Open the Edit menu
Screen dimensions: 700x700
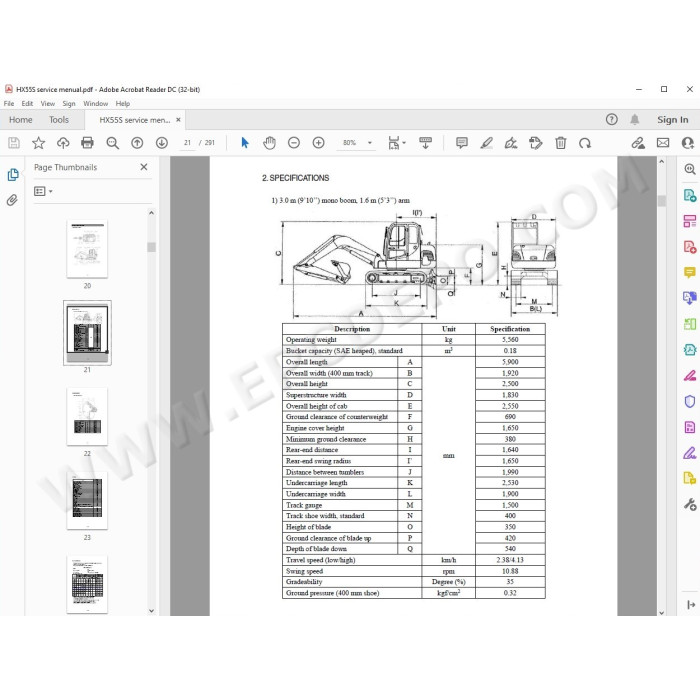pos(27,104)
